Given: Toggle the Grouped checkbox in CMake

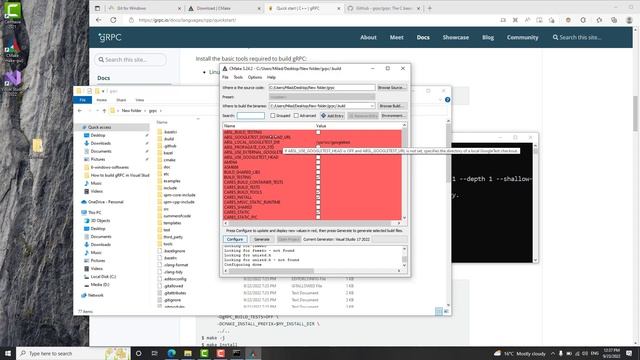Looking at the screenshot, I should click(x=273, y=116).
